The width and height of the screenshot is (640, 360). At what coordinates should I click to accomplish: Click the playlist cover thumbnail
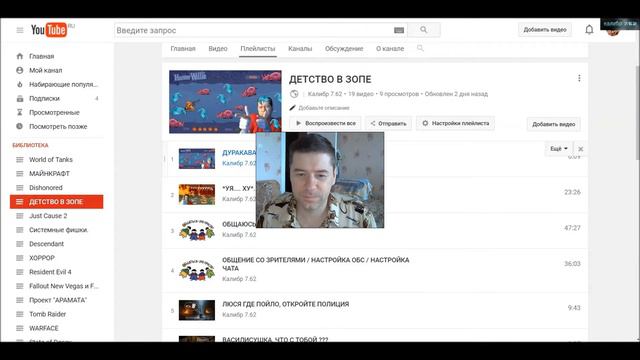[x=225, y=102]
